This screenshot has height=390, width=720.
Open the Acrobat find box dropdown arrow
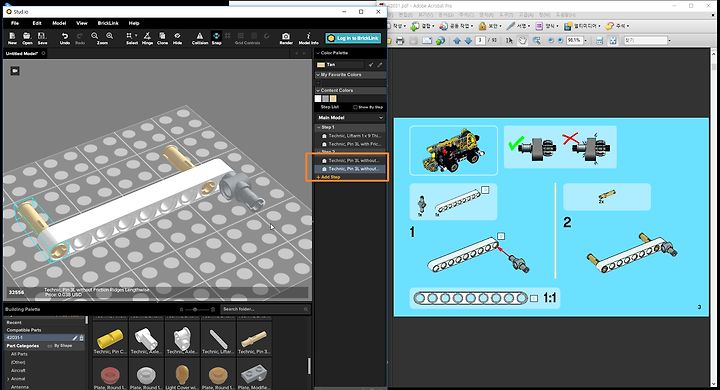[669, 40]
